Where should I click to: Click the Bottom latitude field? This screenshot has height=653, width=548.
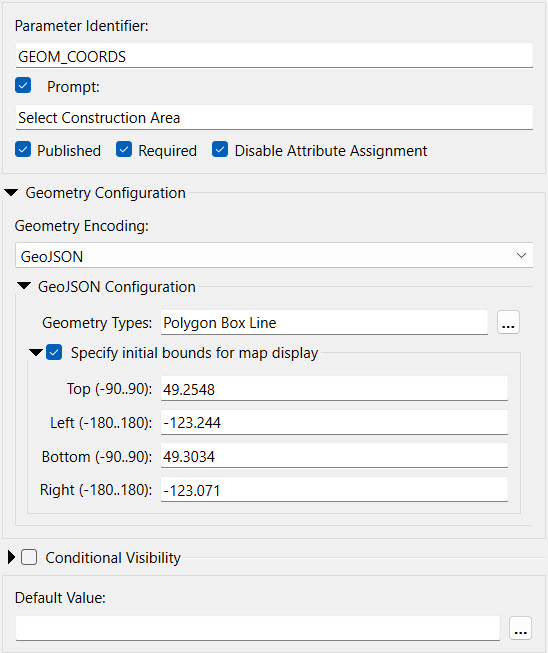pyautogui.click(x=334, y=456)
